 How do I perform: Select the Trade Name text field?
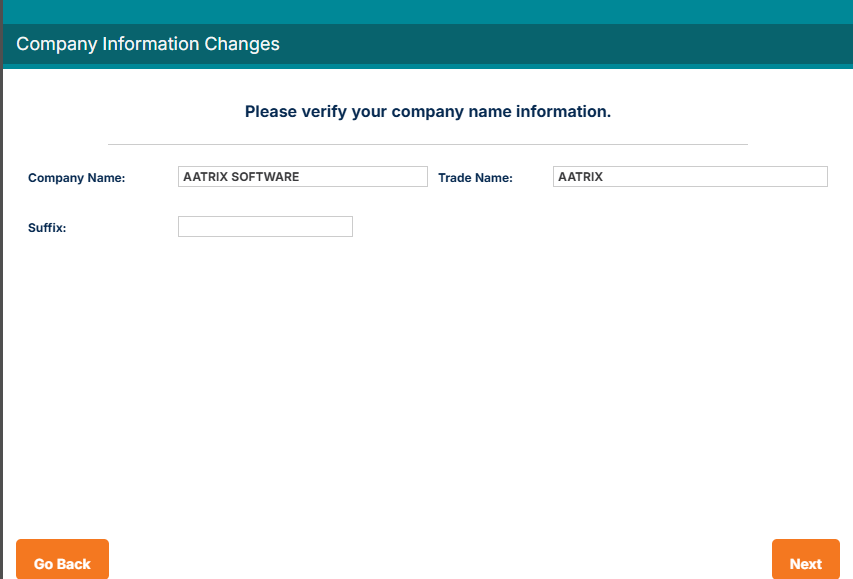tap(690, 177)
